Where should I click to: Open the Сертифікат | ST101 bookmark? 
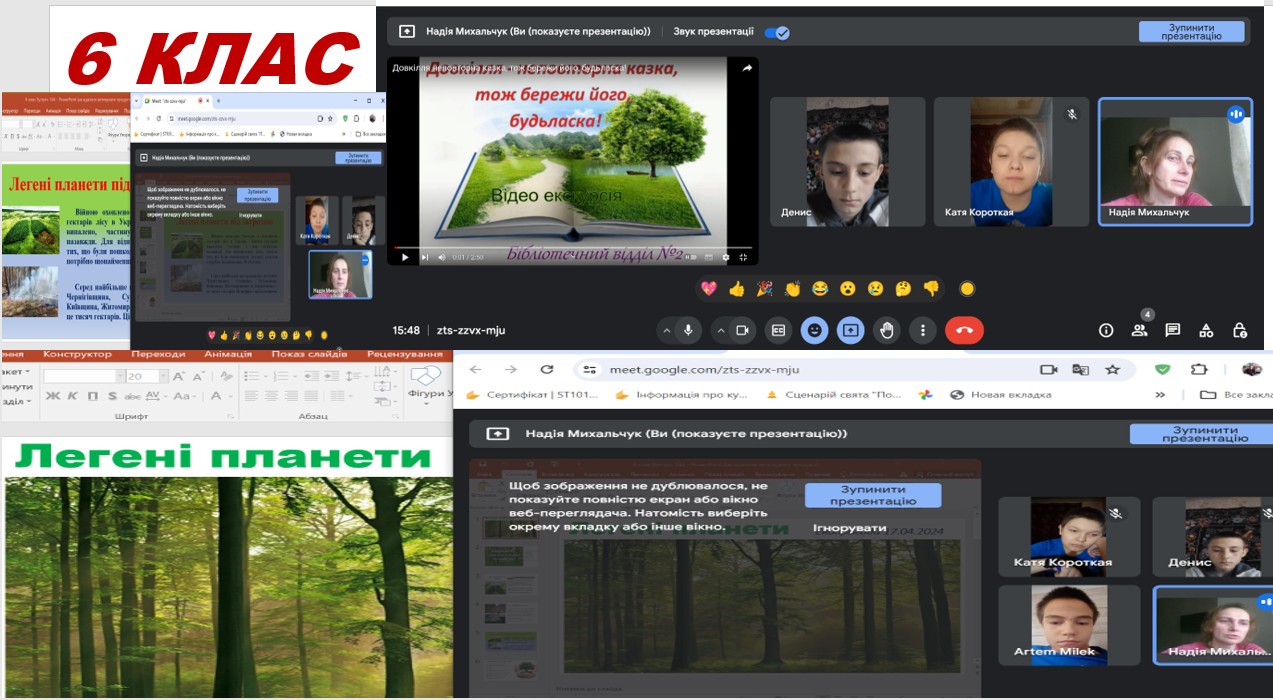coord(532,394)
